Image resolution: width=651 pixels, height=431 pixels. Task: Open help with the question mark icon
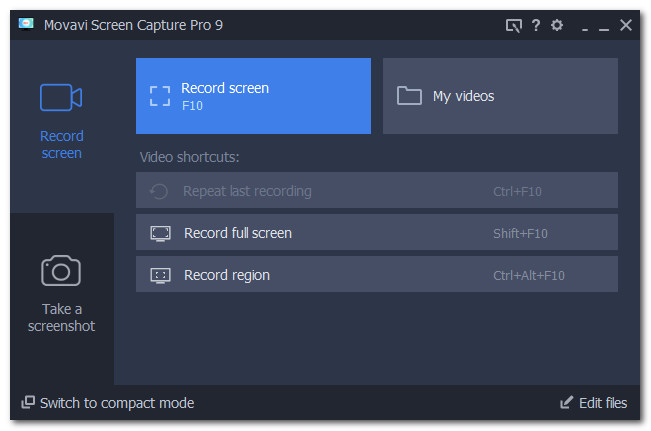click(536, 25)
